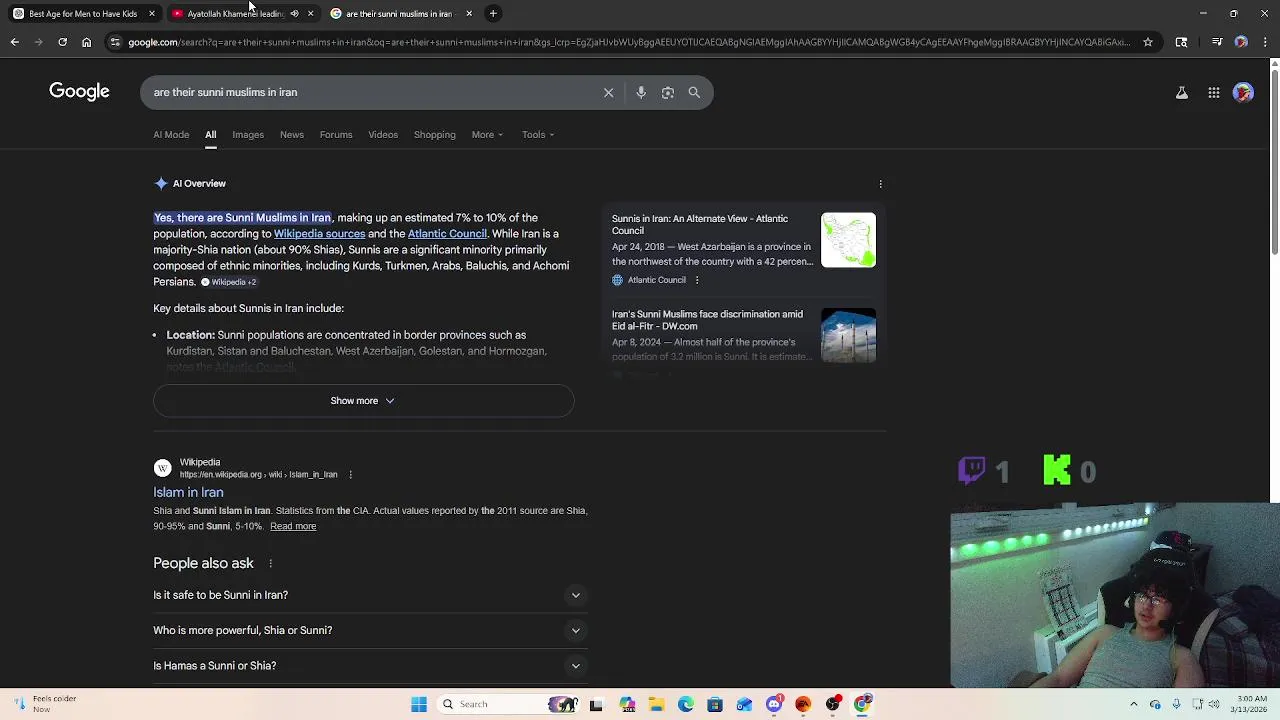Open search by image (Lens) icon
The height and width of the screenshot is (720, 1280).
[668, 92]
